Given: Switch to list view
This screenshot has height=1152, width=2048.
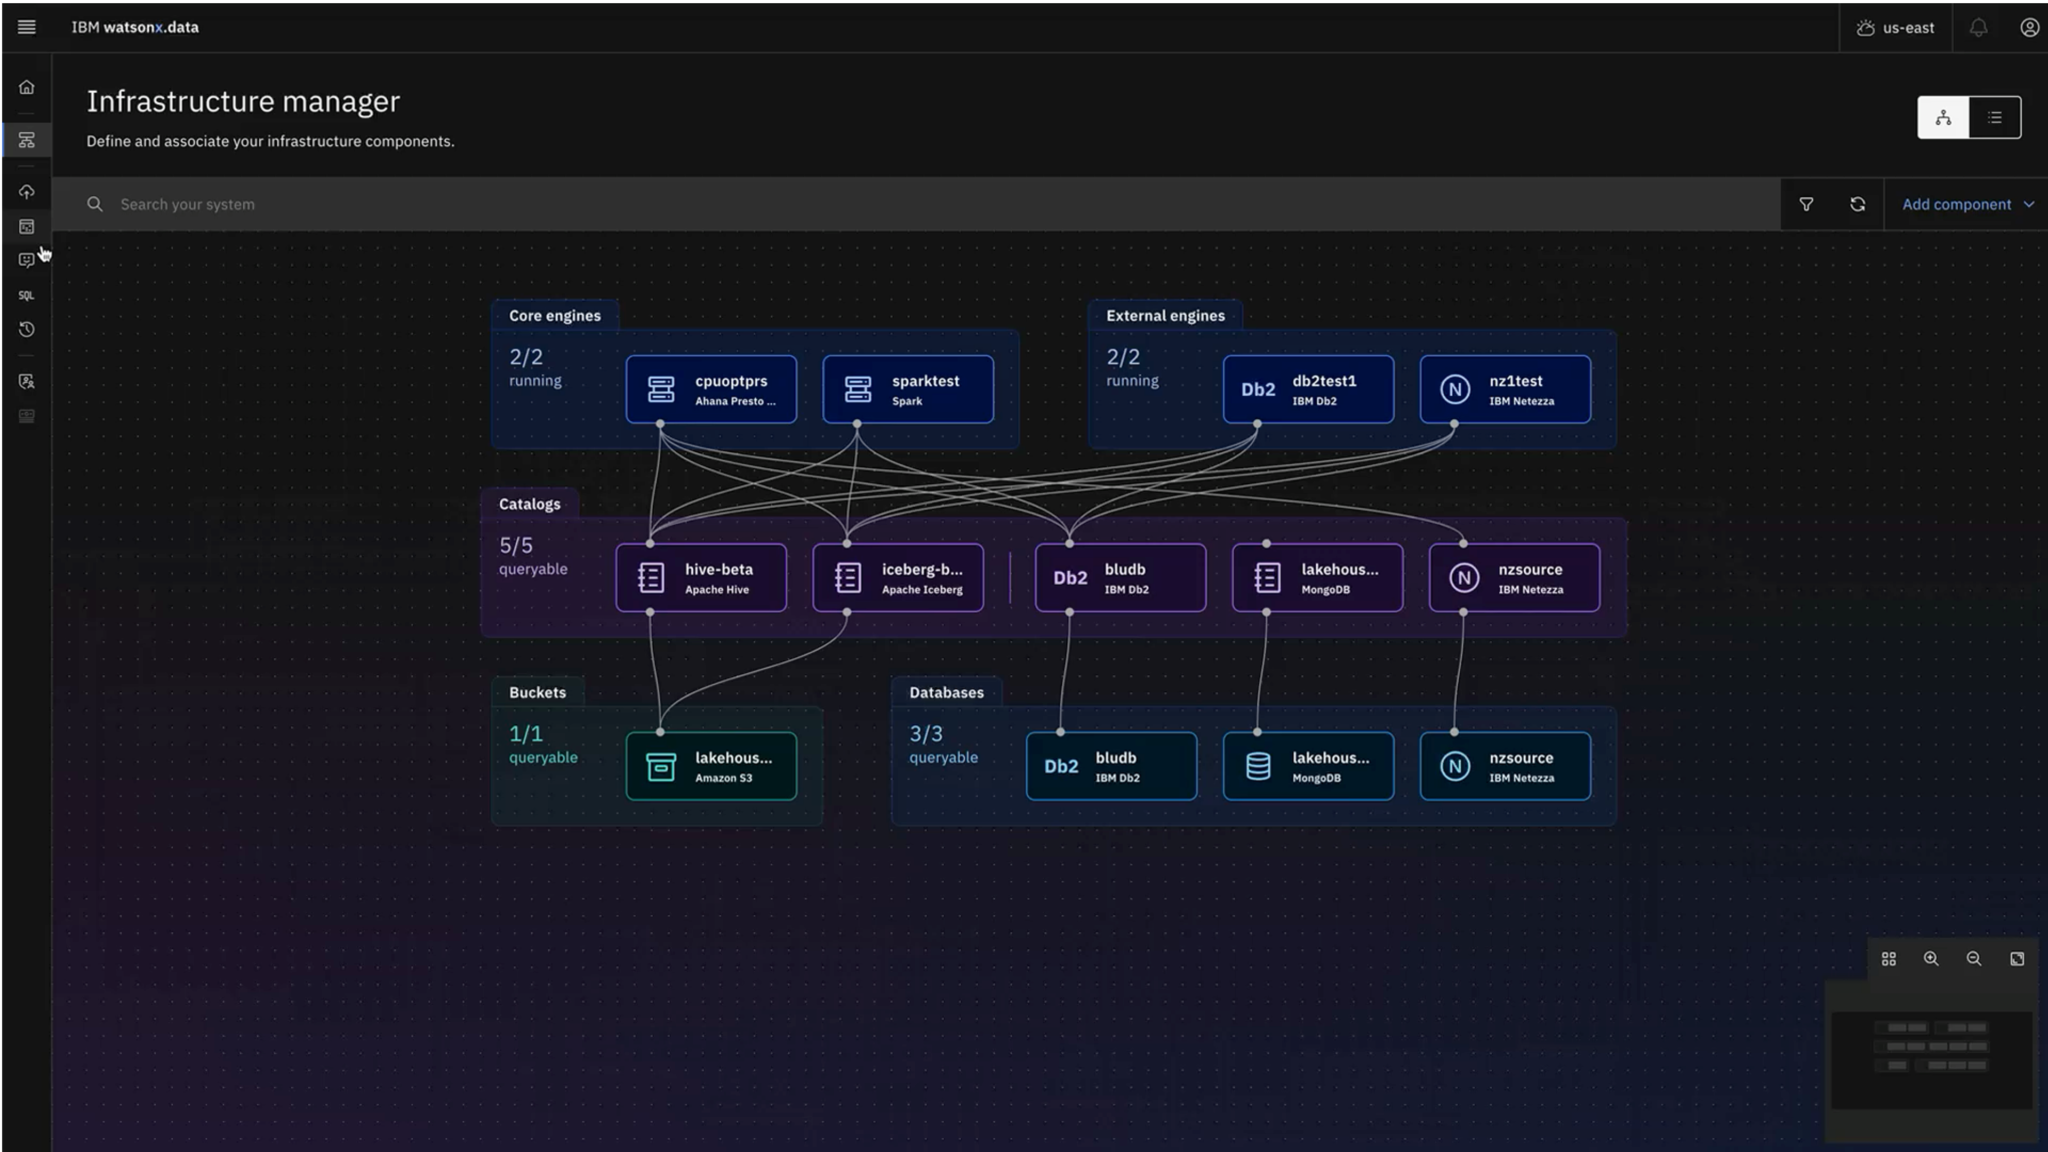Looking at the screenshot, I should pos(1995,117).
